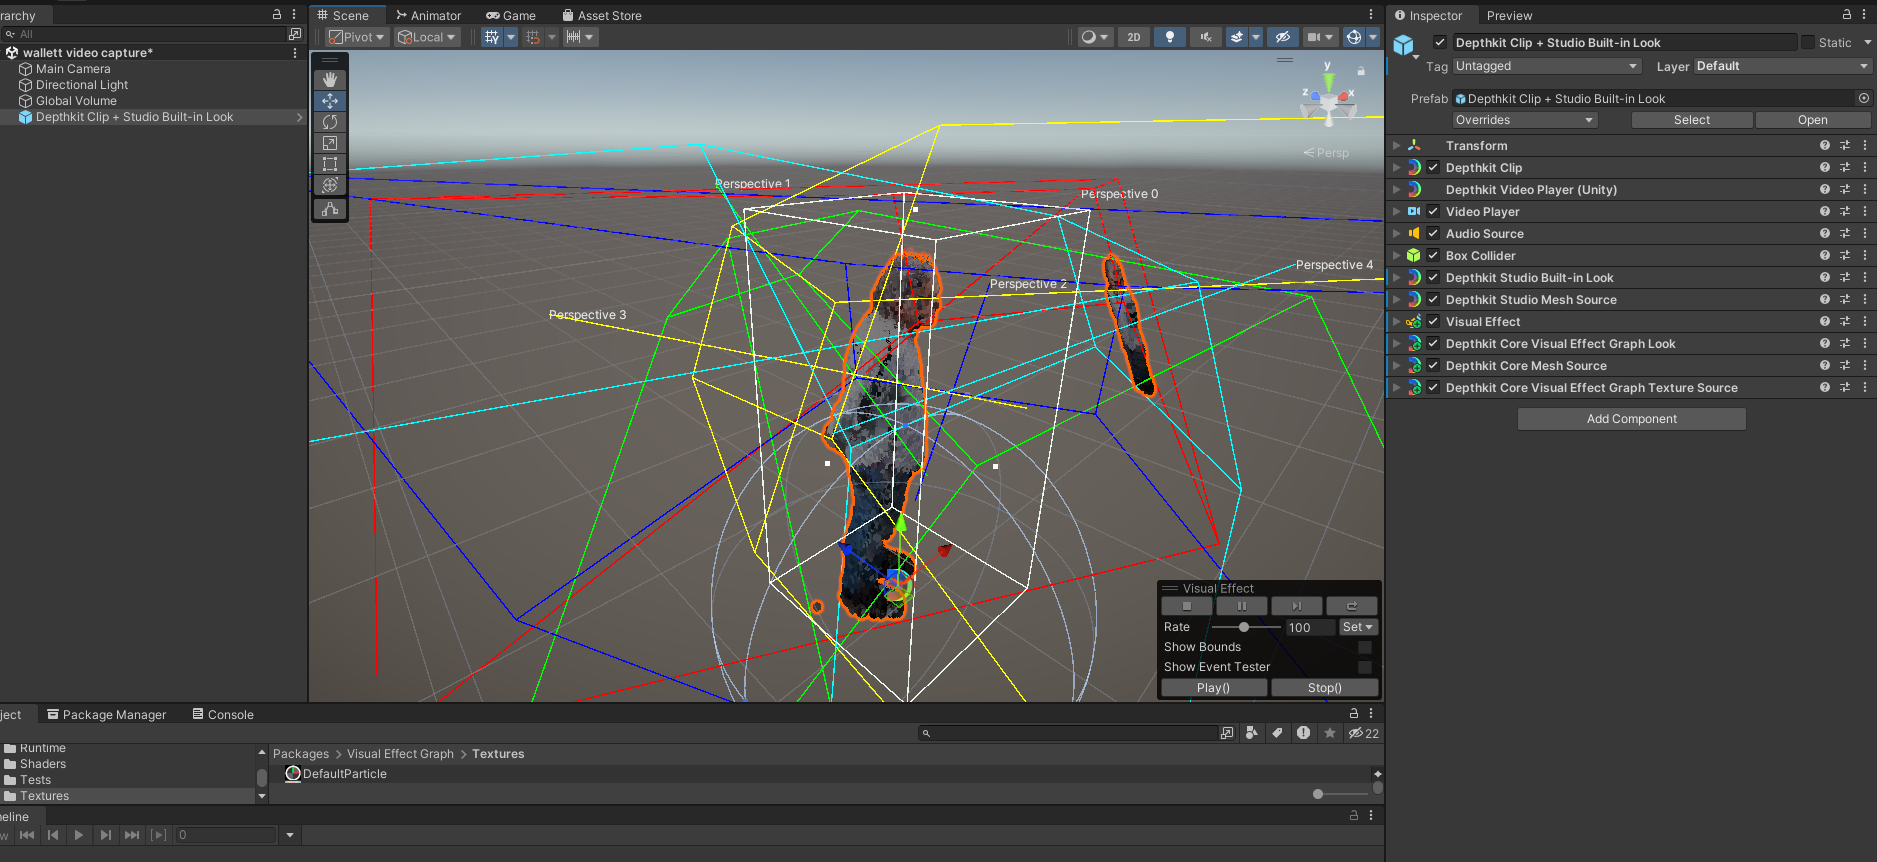Open the Tag dropdown showing Untagged
Image resolution: width=1877 pixels, height=862 pixels.
click(1546, 66)
